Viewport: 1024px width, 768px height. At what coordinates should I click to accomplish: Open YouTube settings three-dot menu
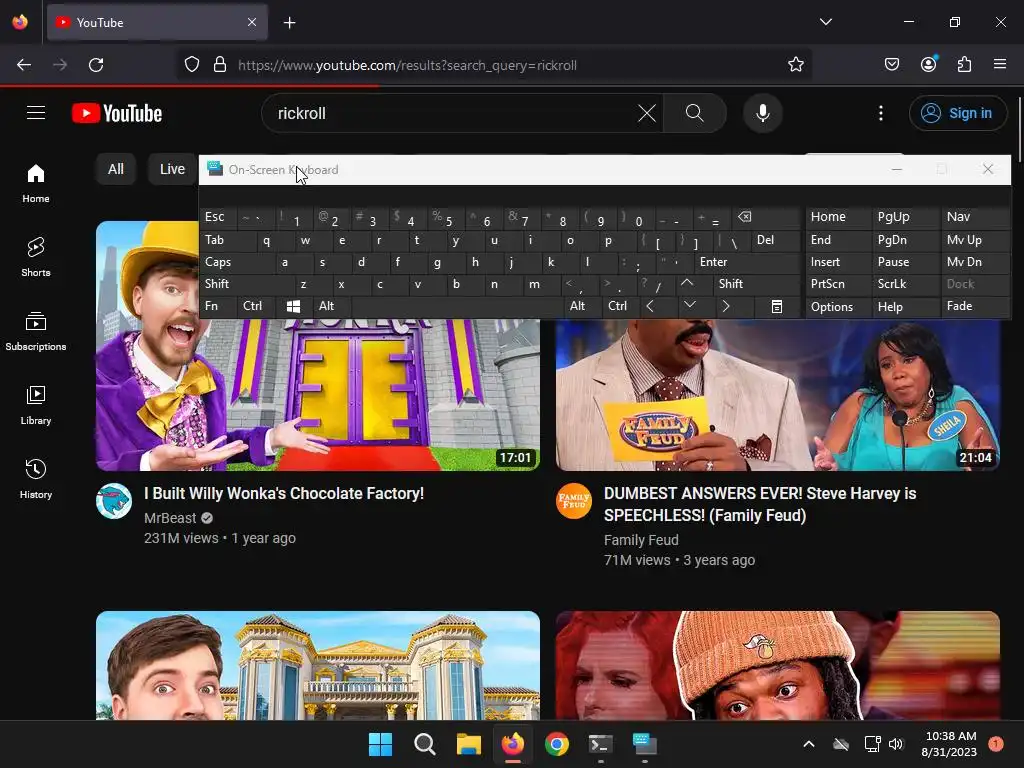click(881, 113)
